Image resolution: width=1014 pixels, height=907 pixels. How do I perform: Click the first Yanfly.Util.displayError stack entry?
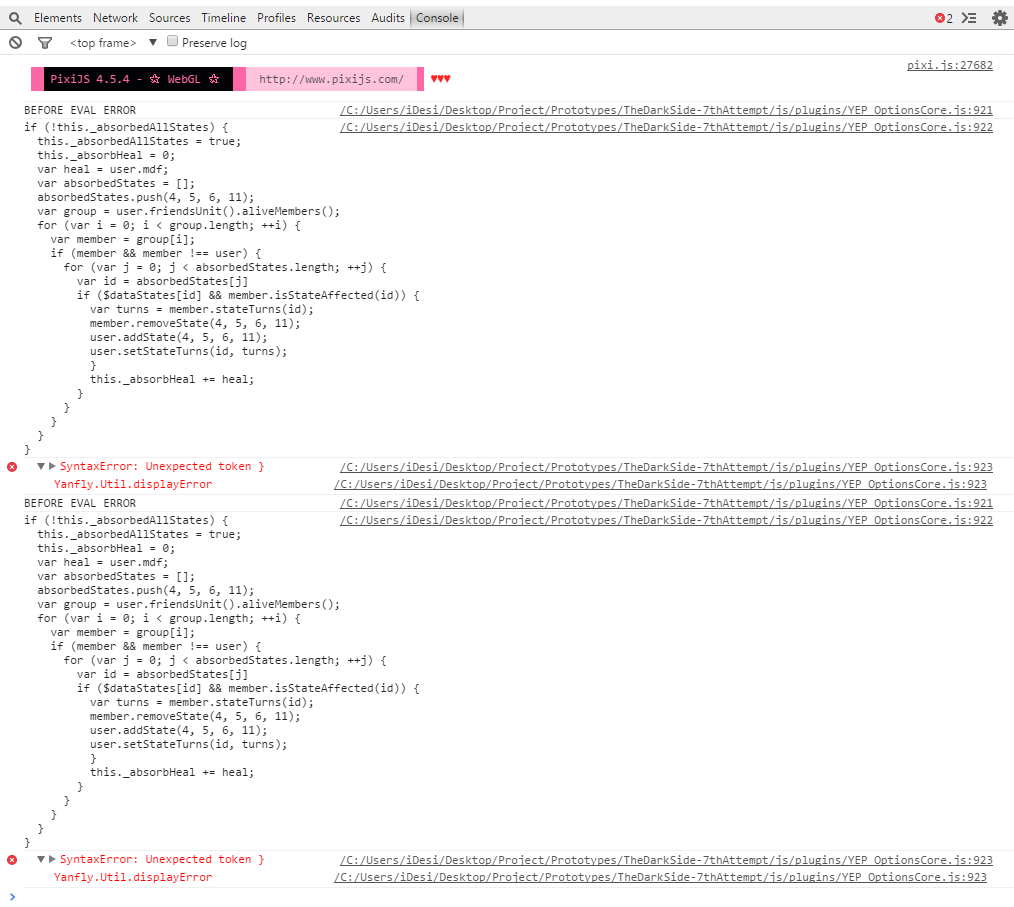click(133, 485)
